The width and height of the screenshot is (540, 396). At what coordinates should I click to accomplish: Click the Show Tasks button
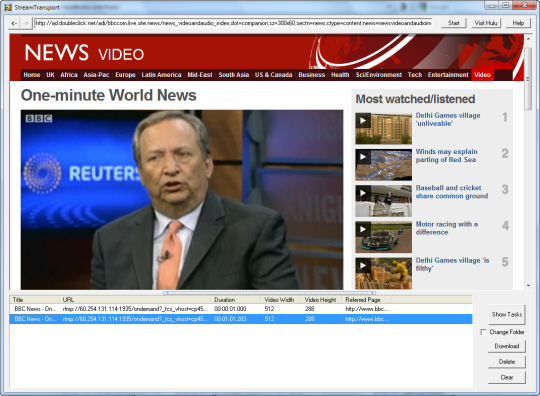pos(507,314)
